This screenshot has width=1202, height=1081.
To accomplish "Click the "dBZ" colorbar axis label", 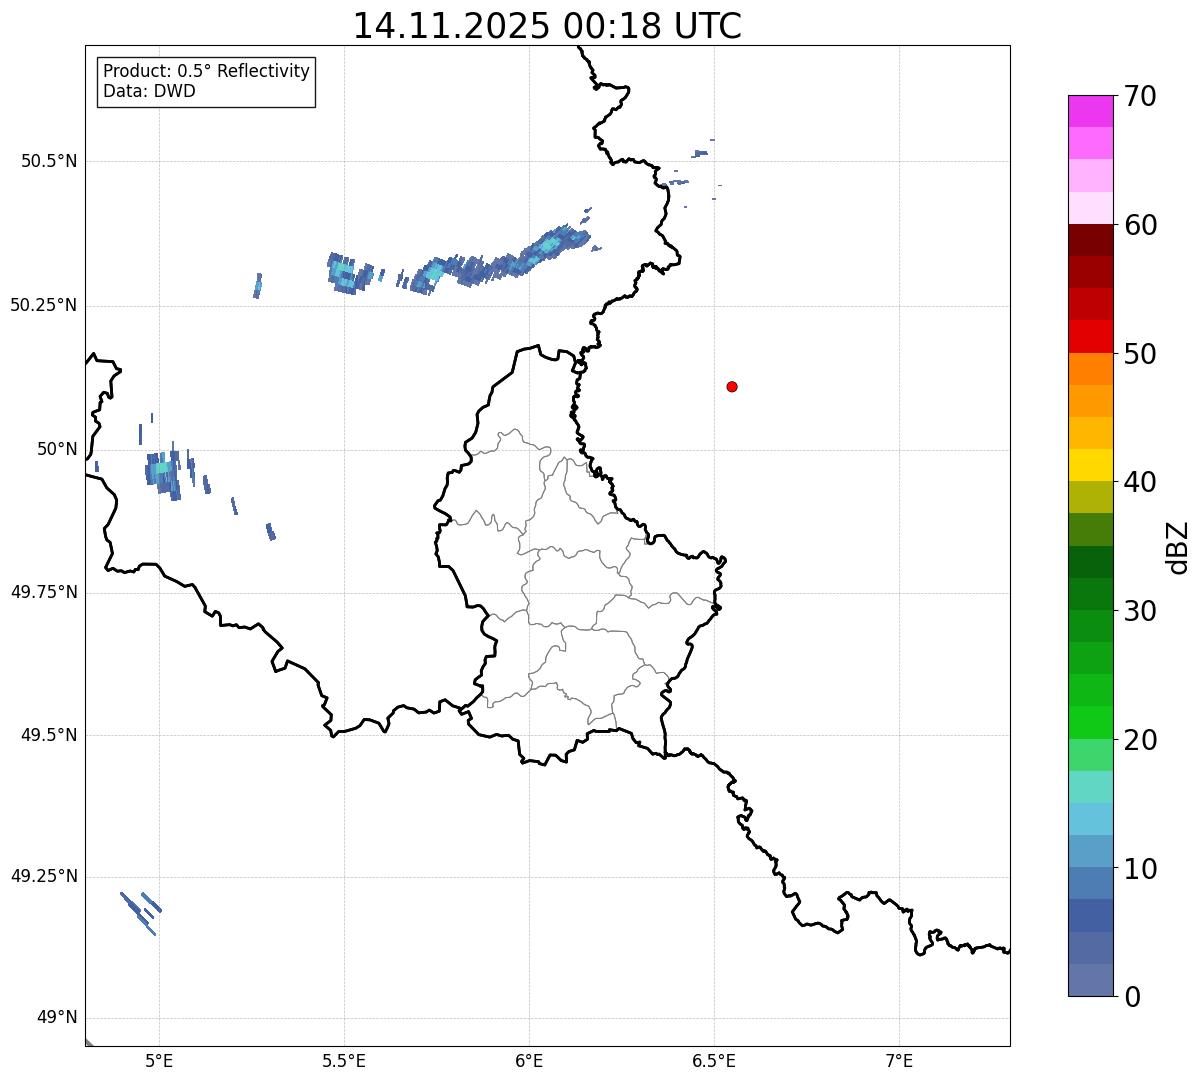I will tap(1178, 547).
